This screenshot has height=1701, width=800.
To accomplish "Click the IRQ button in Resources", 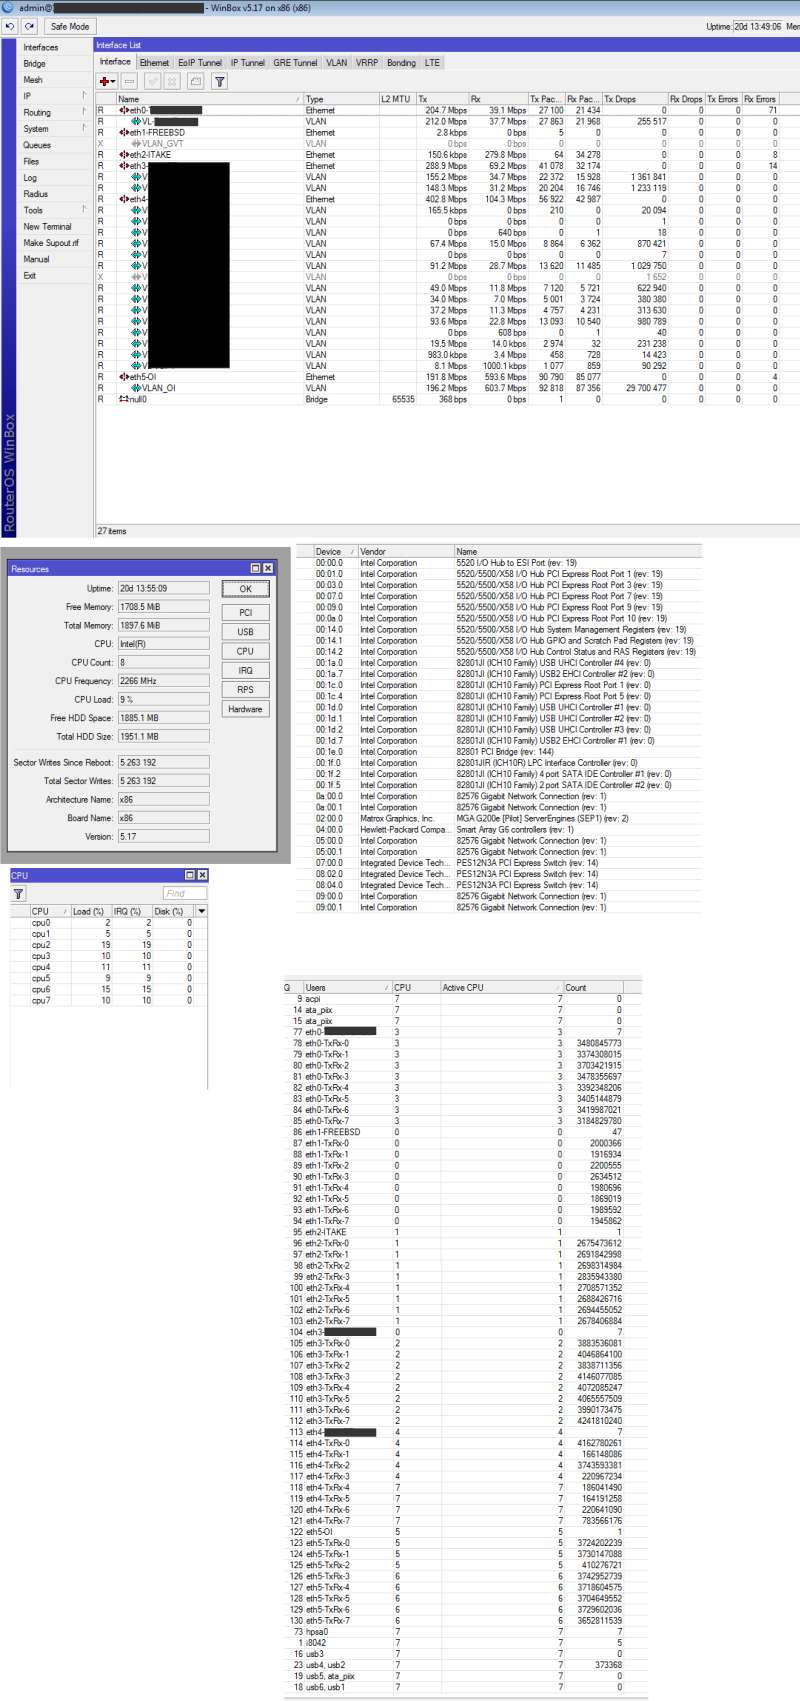I will point(245,670).
